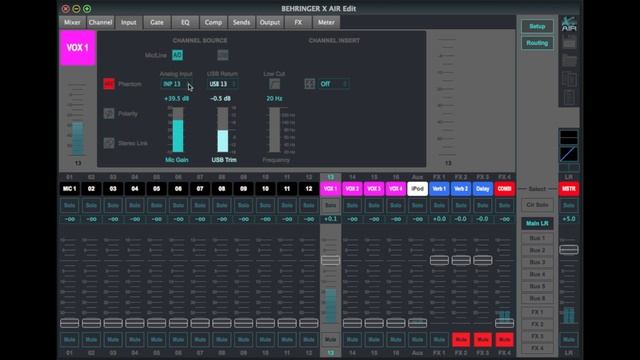Click the channel insert icon beside Off
Image resolution: width=640 pixels, height=360 pixels.
pyautogui.click(x=309, y=84)
